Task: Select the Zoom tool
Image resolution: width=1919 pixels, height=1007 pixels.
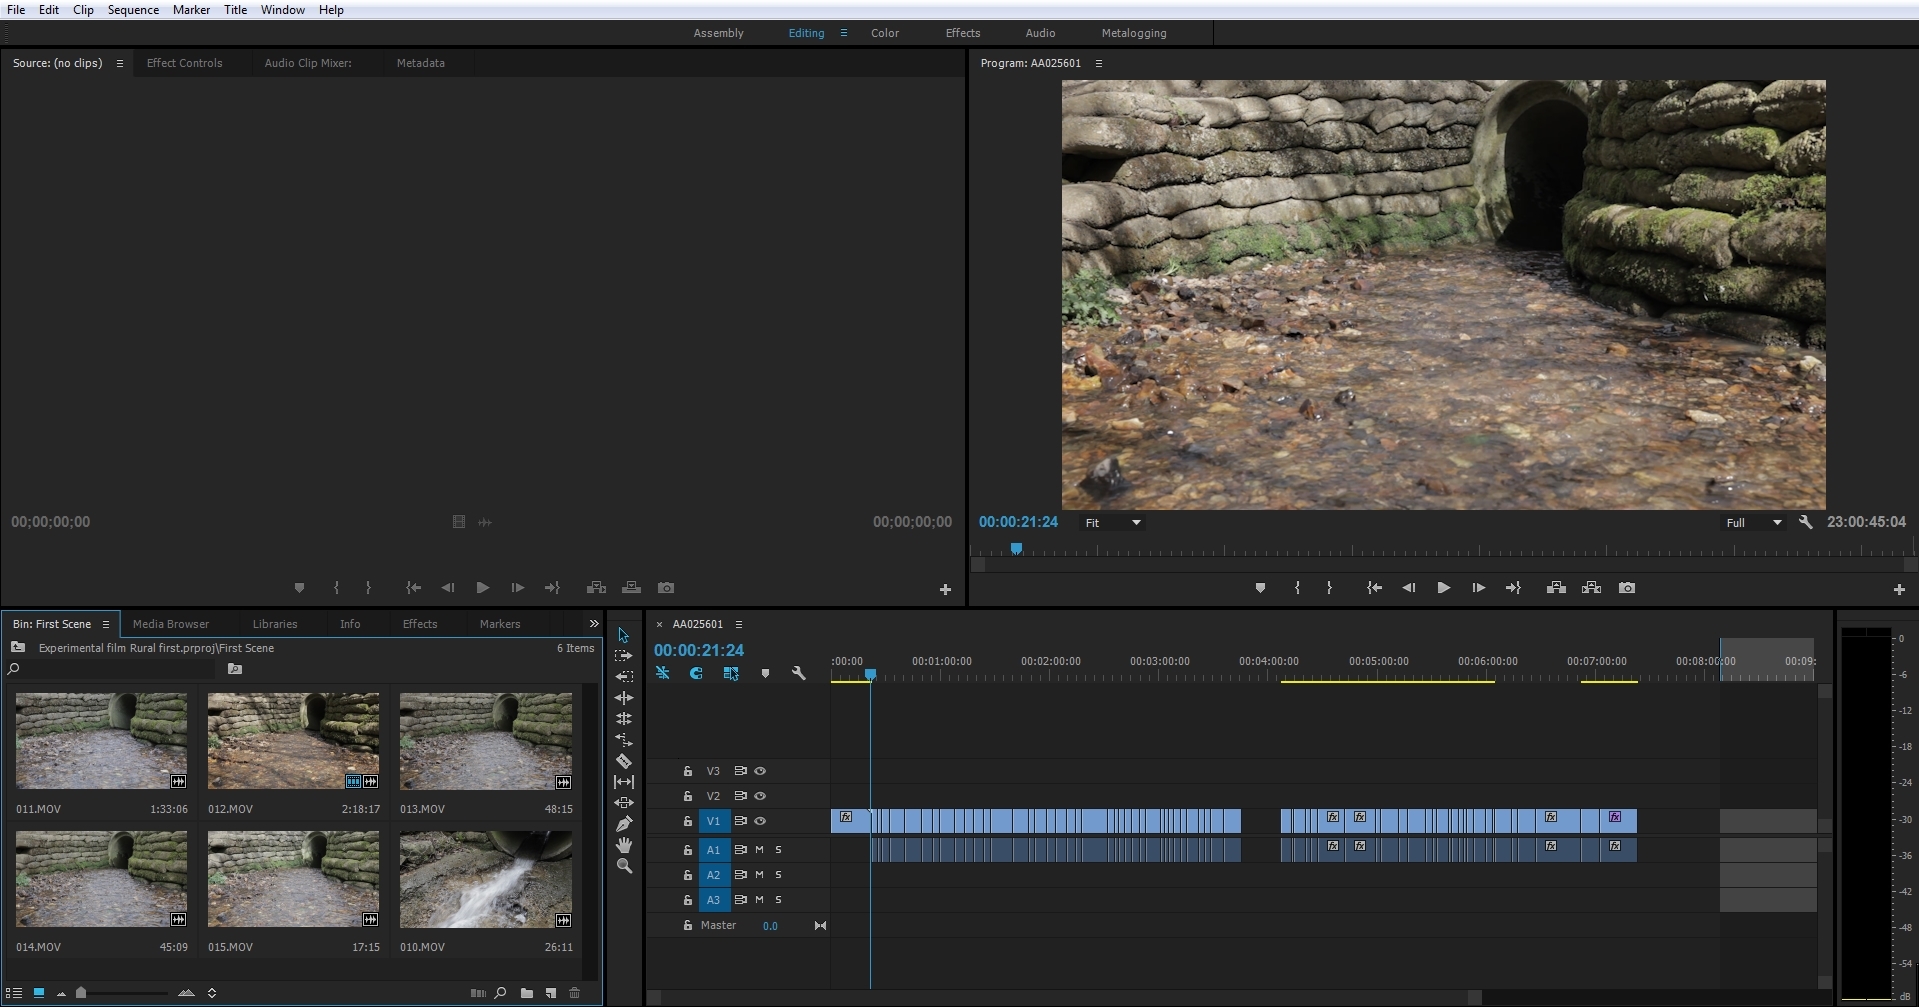Action: point(623,866)
